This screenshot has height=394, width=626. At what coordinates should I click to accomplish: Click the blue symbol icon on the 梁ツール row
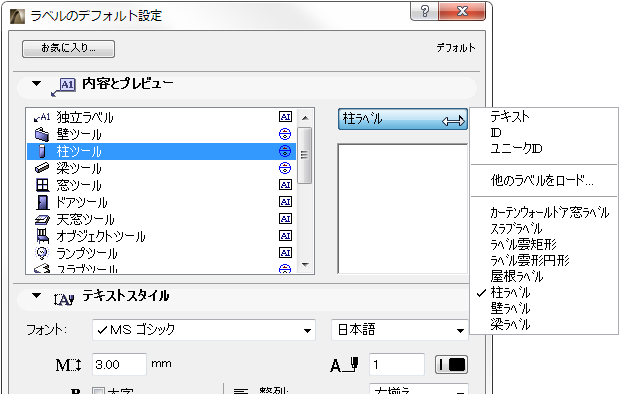(x=285, y=168)
